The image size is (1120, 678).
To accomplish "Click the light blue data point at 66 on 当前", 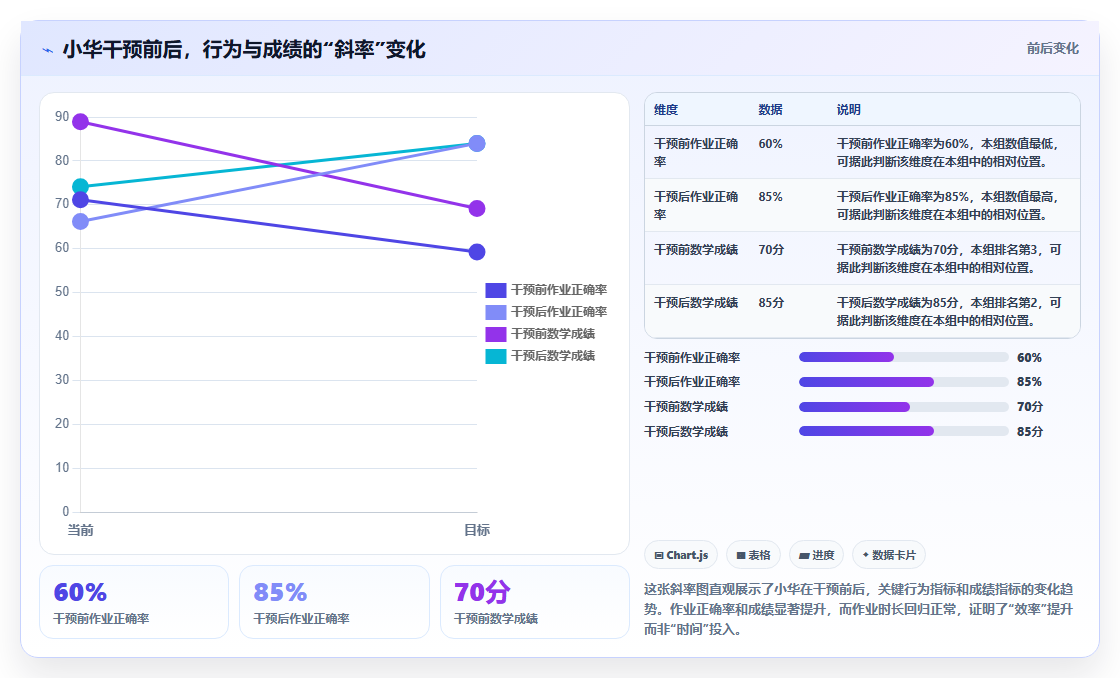I will pos(81,221).
